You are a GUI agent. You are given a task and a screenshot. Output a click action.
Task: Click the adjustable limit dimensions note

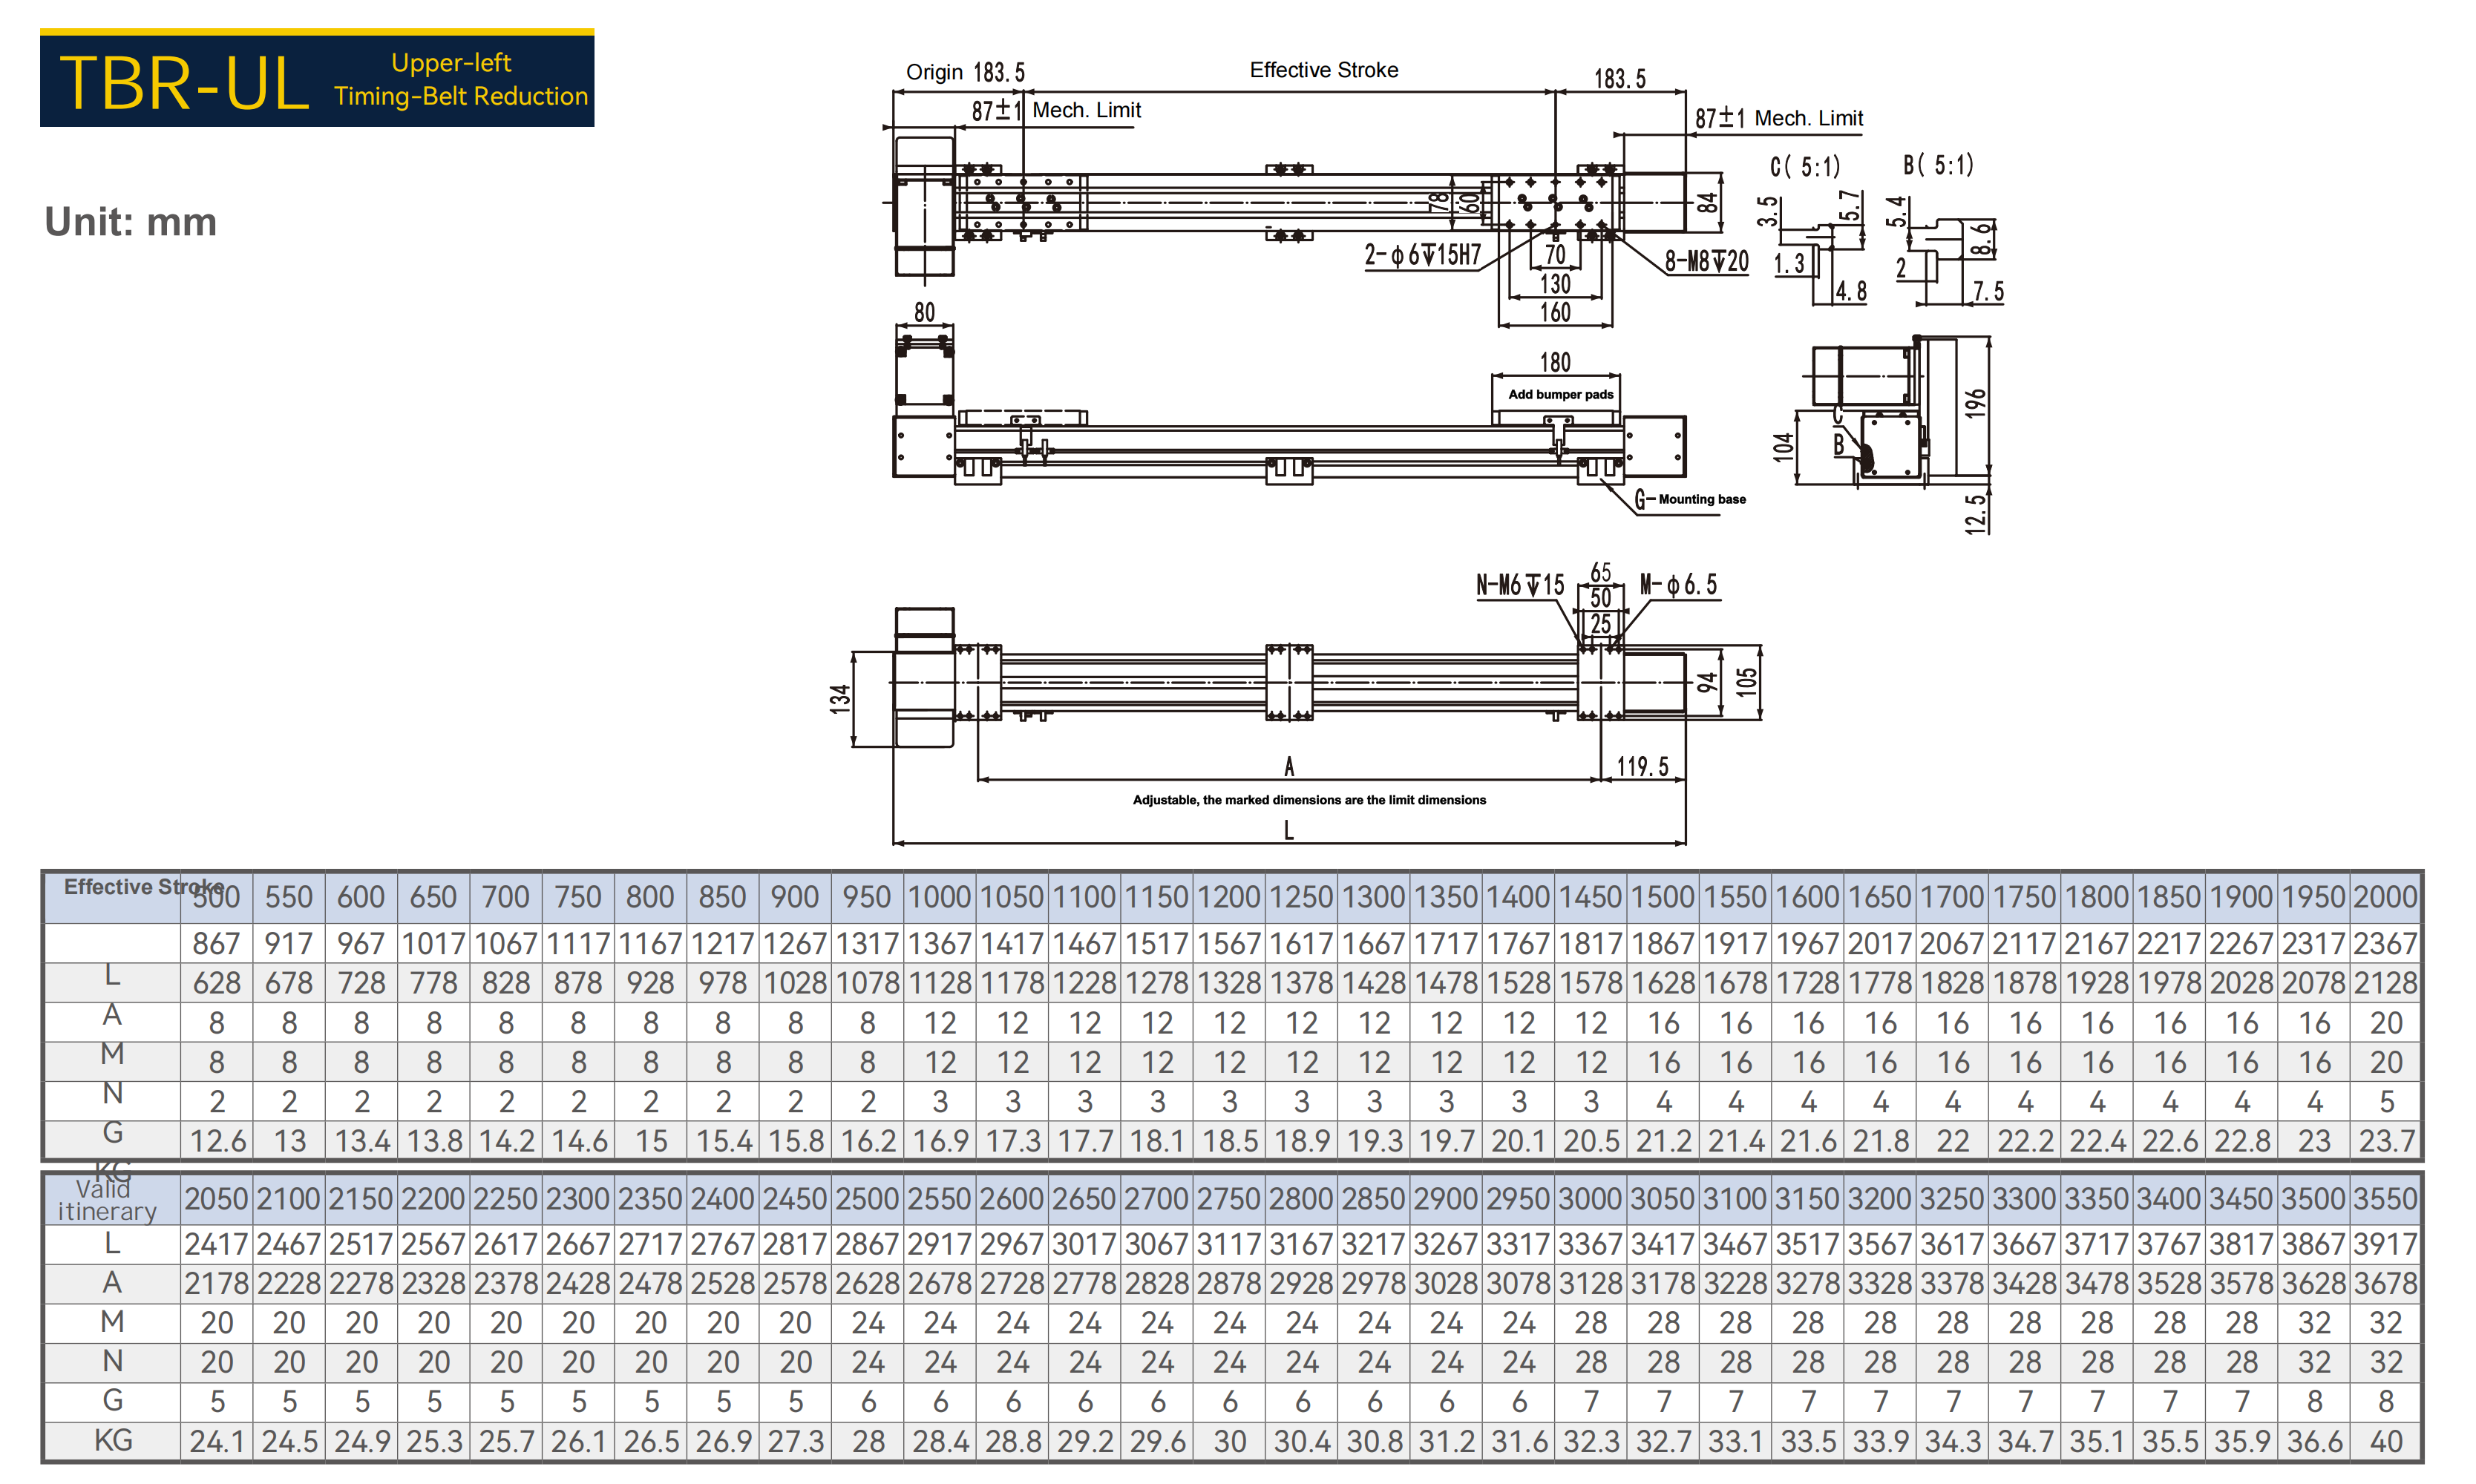coord(1309,800)
